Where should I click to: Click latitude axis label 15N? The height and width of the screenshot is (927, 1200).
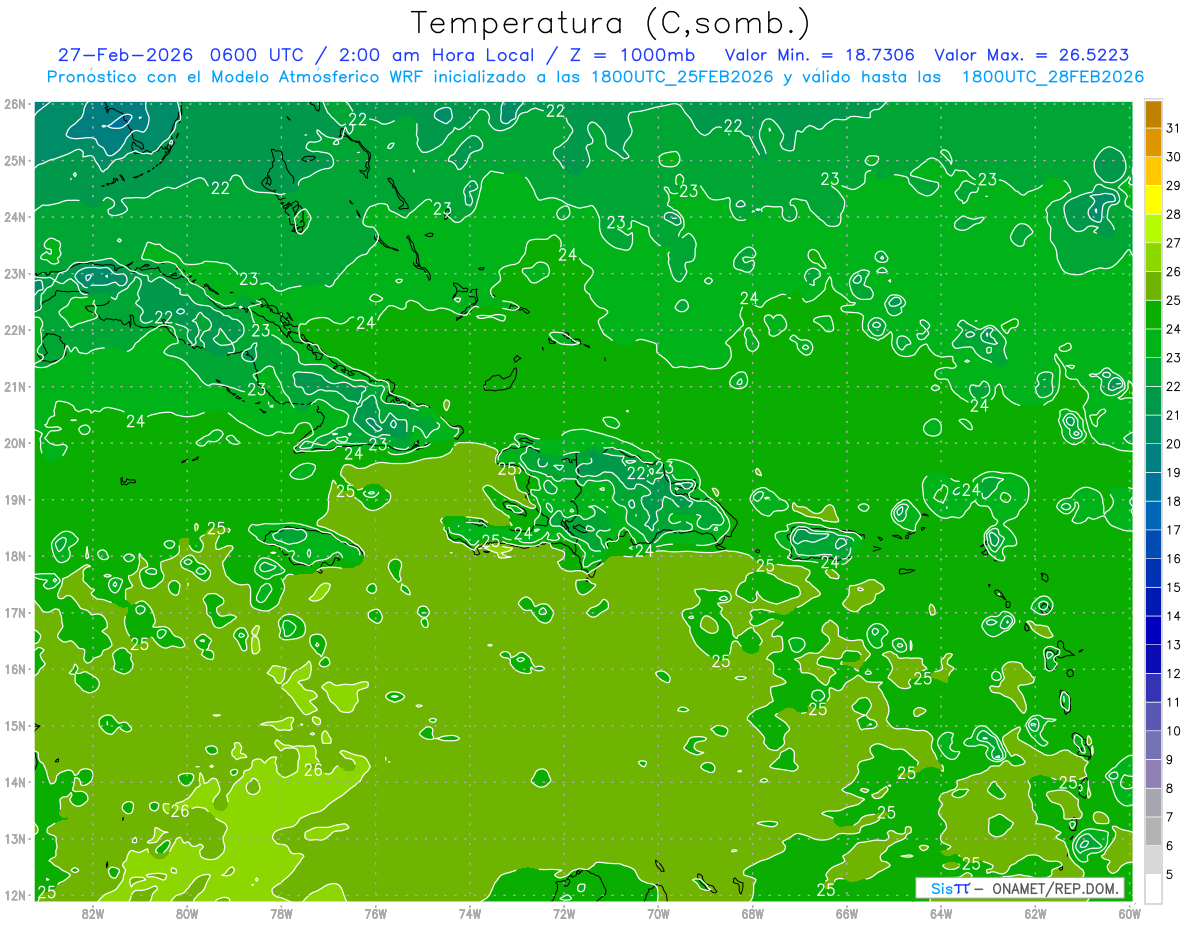pos(14,725)
